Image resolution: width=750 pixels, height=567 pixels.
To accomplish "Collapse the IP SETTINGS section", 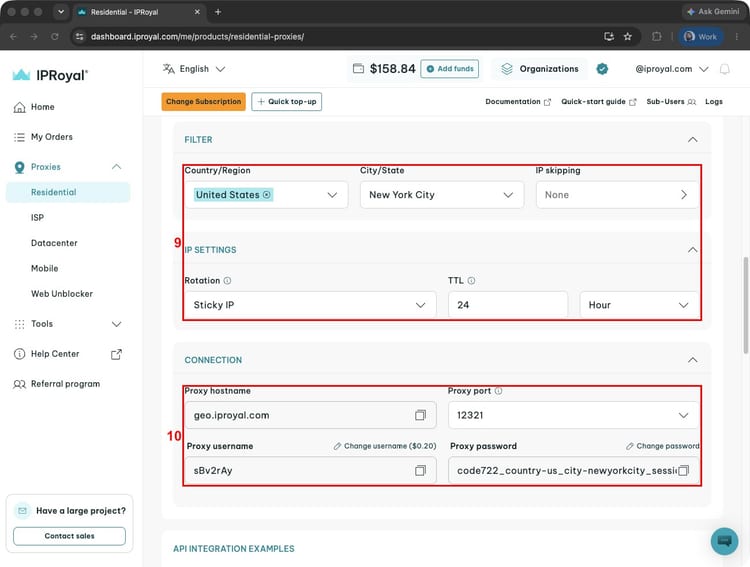I will 692,250.
